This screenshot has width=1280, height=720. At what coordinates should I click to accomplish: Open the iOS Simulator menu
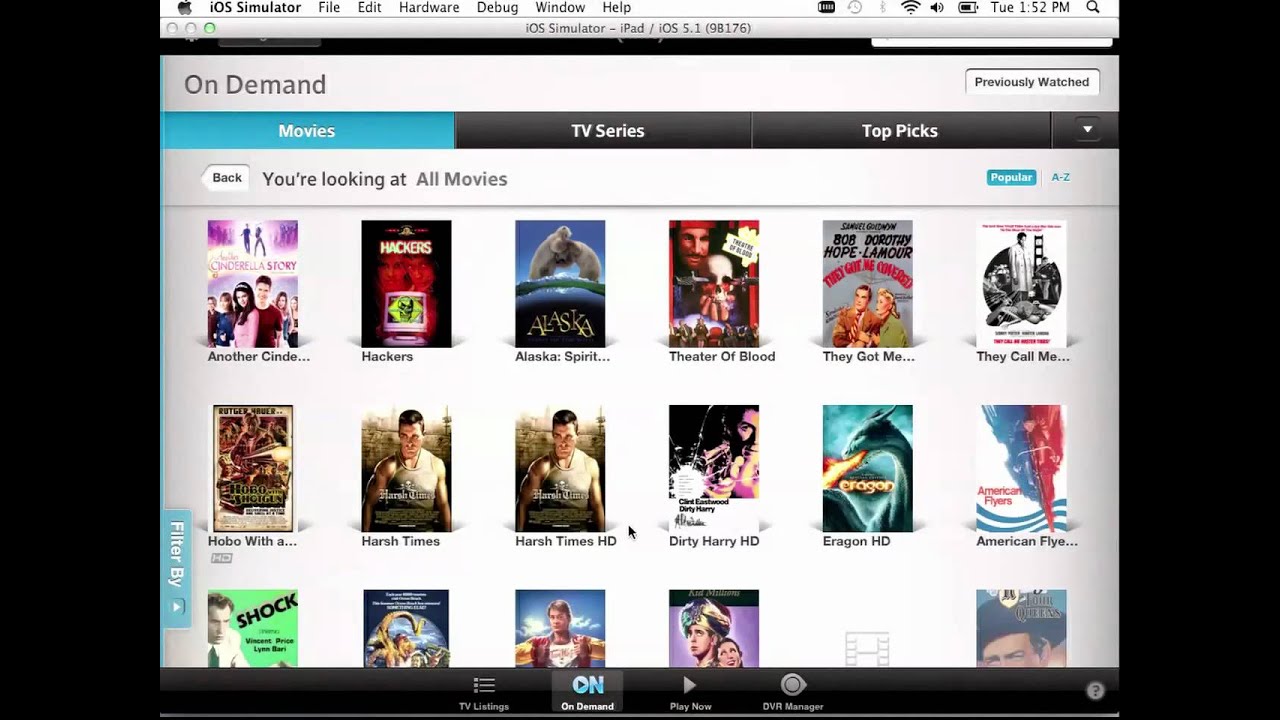(255, 8)
